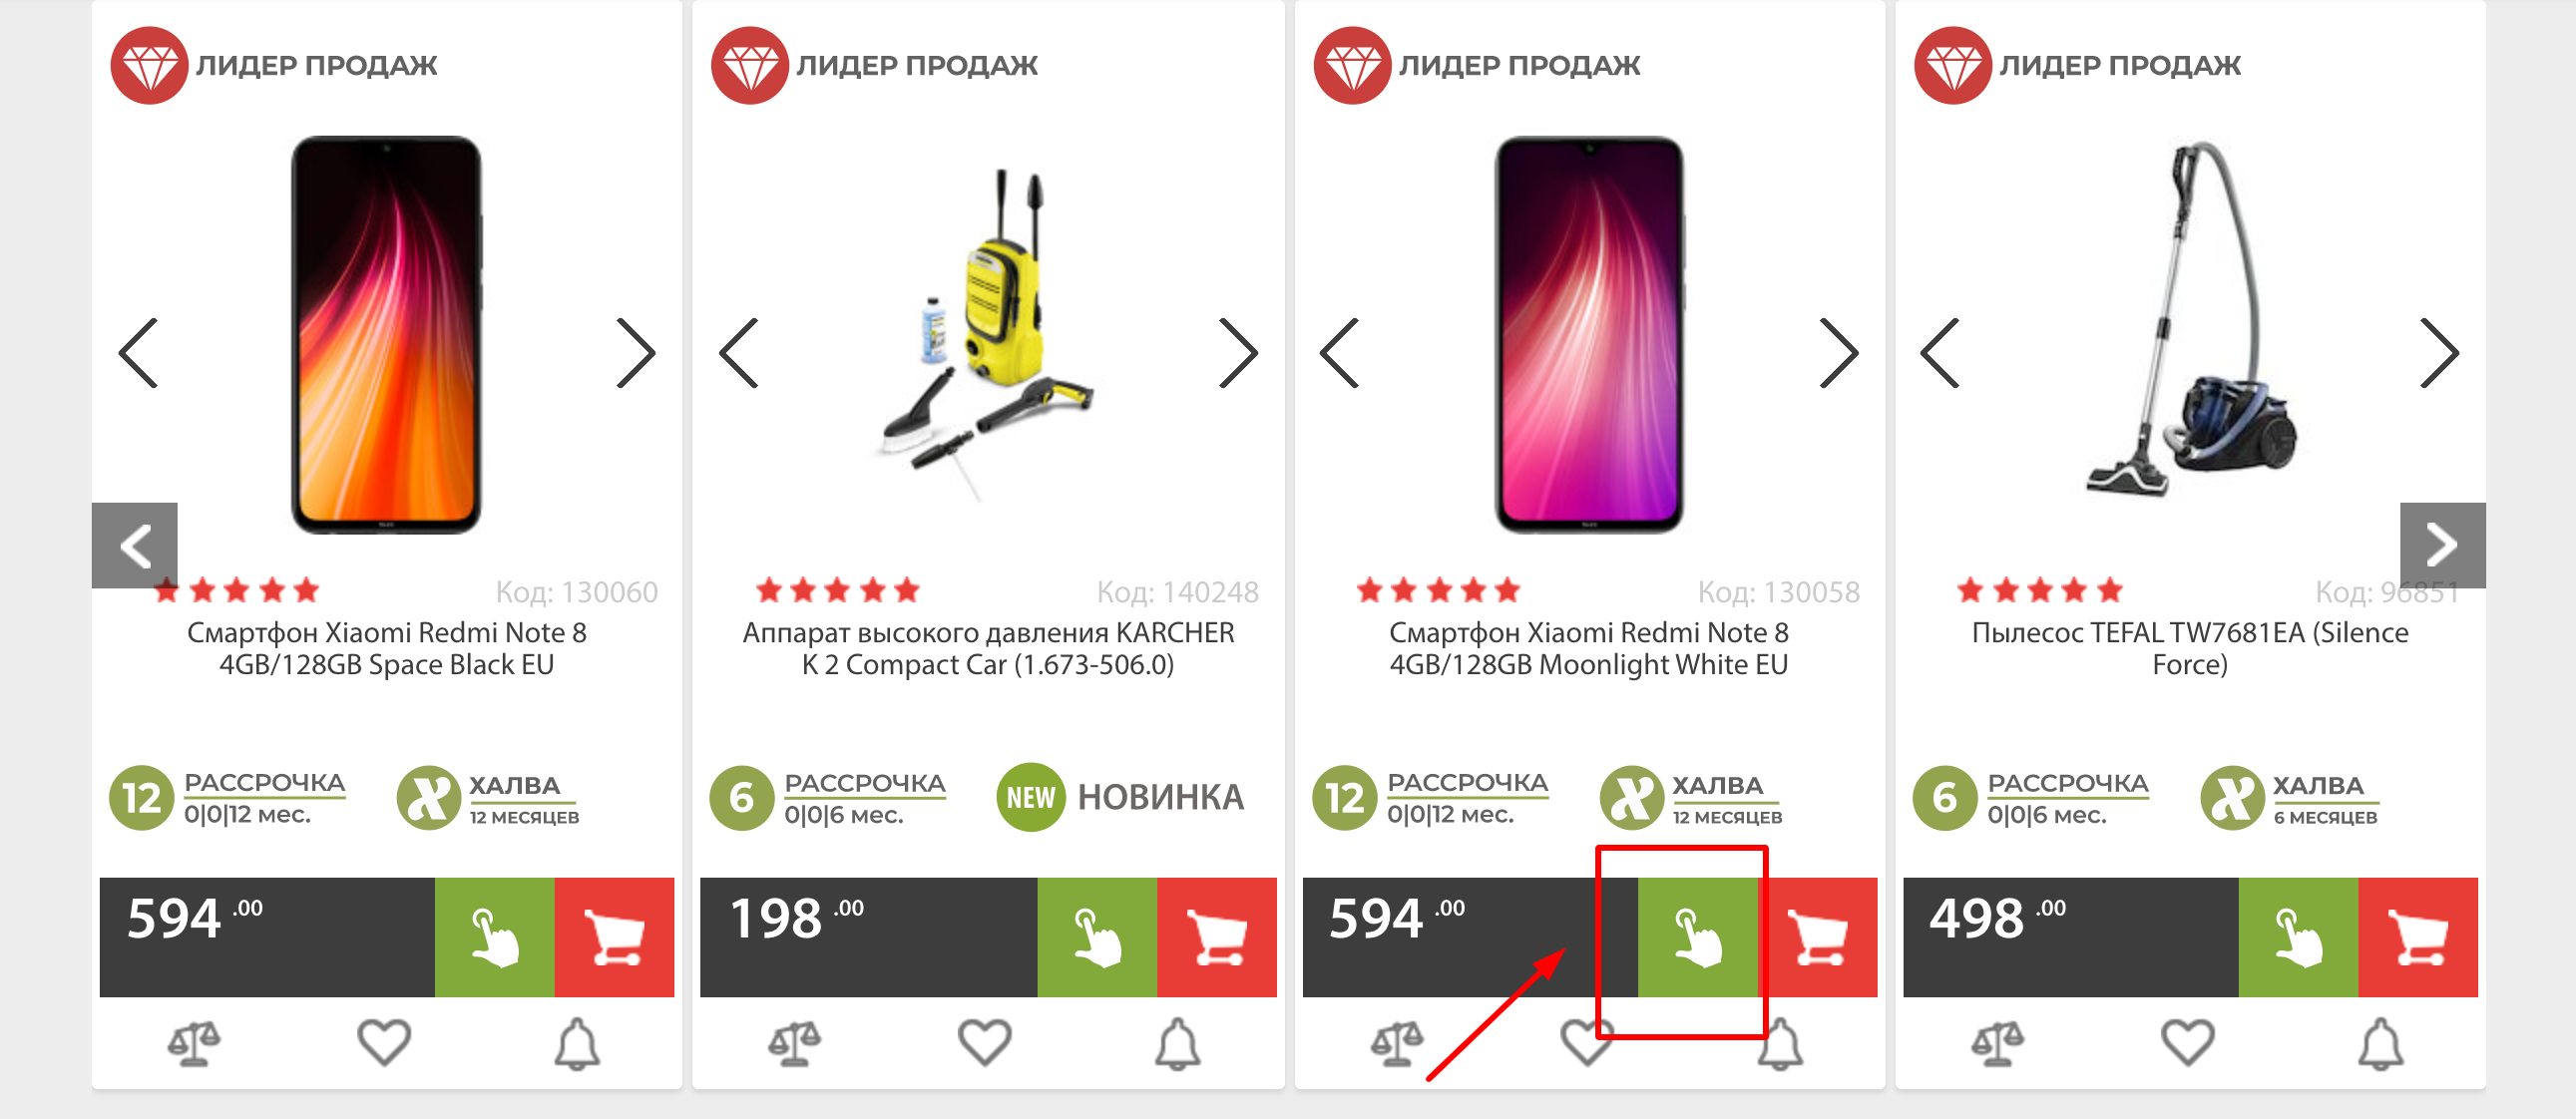Show next image of TEFAL vacuum

[x=2439, y=353]
